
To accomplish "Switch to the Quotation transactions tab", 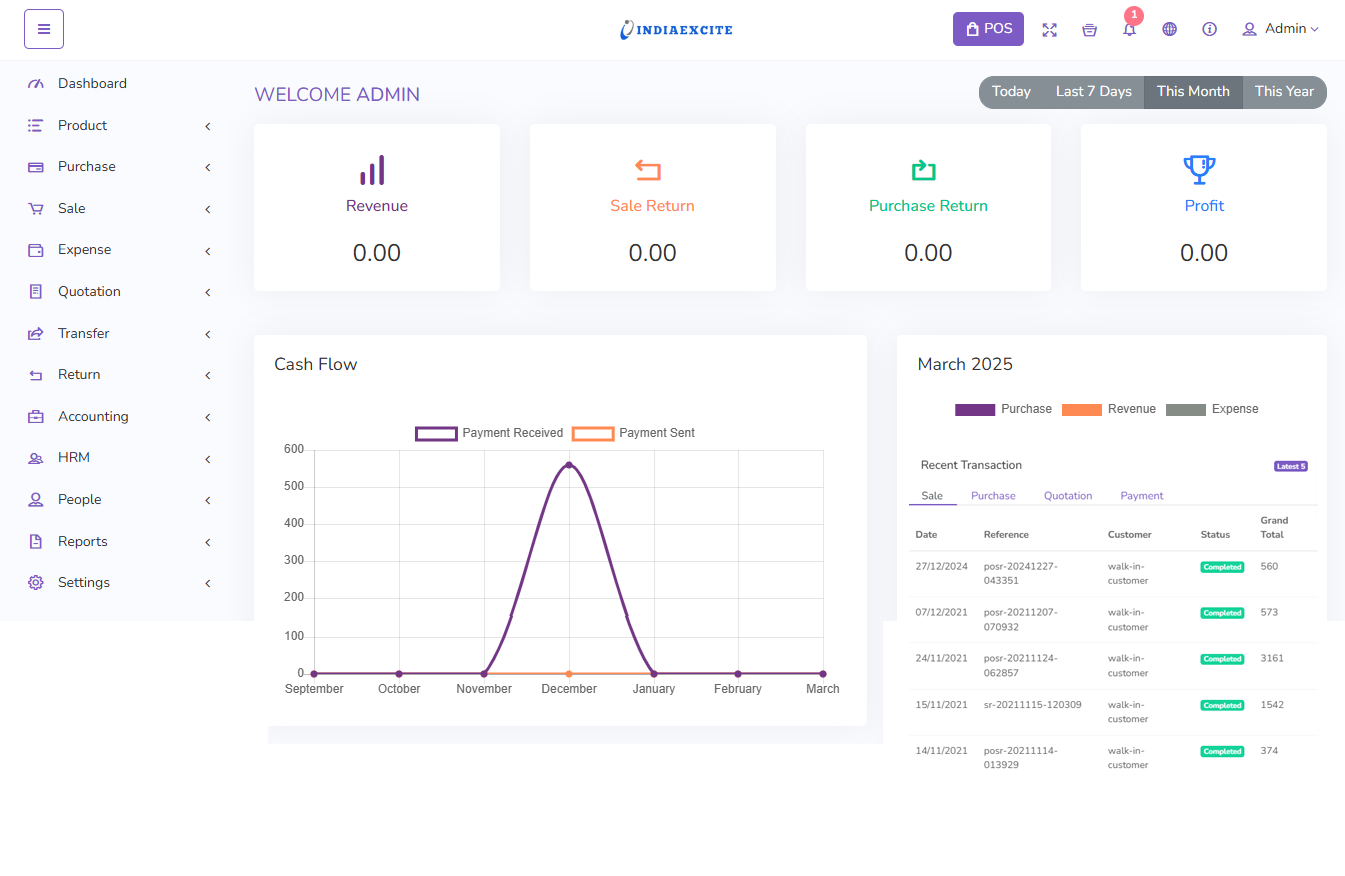I will (1067, 496).
